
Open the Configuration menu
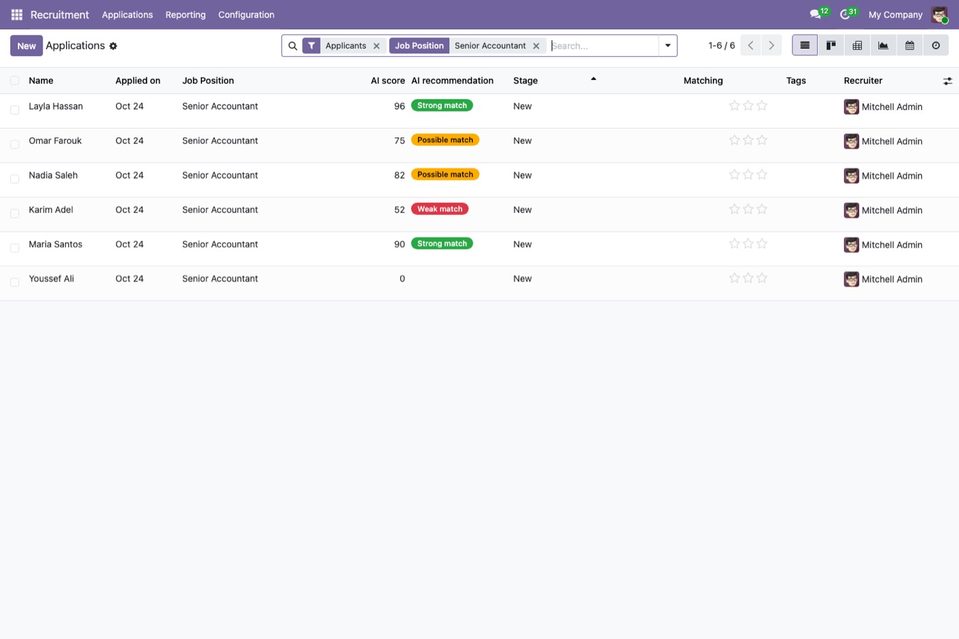[246, 15]
